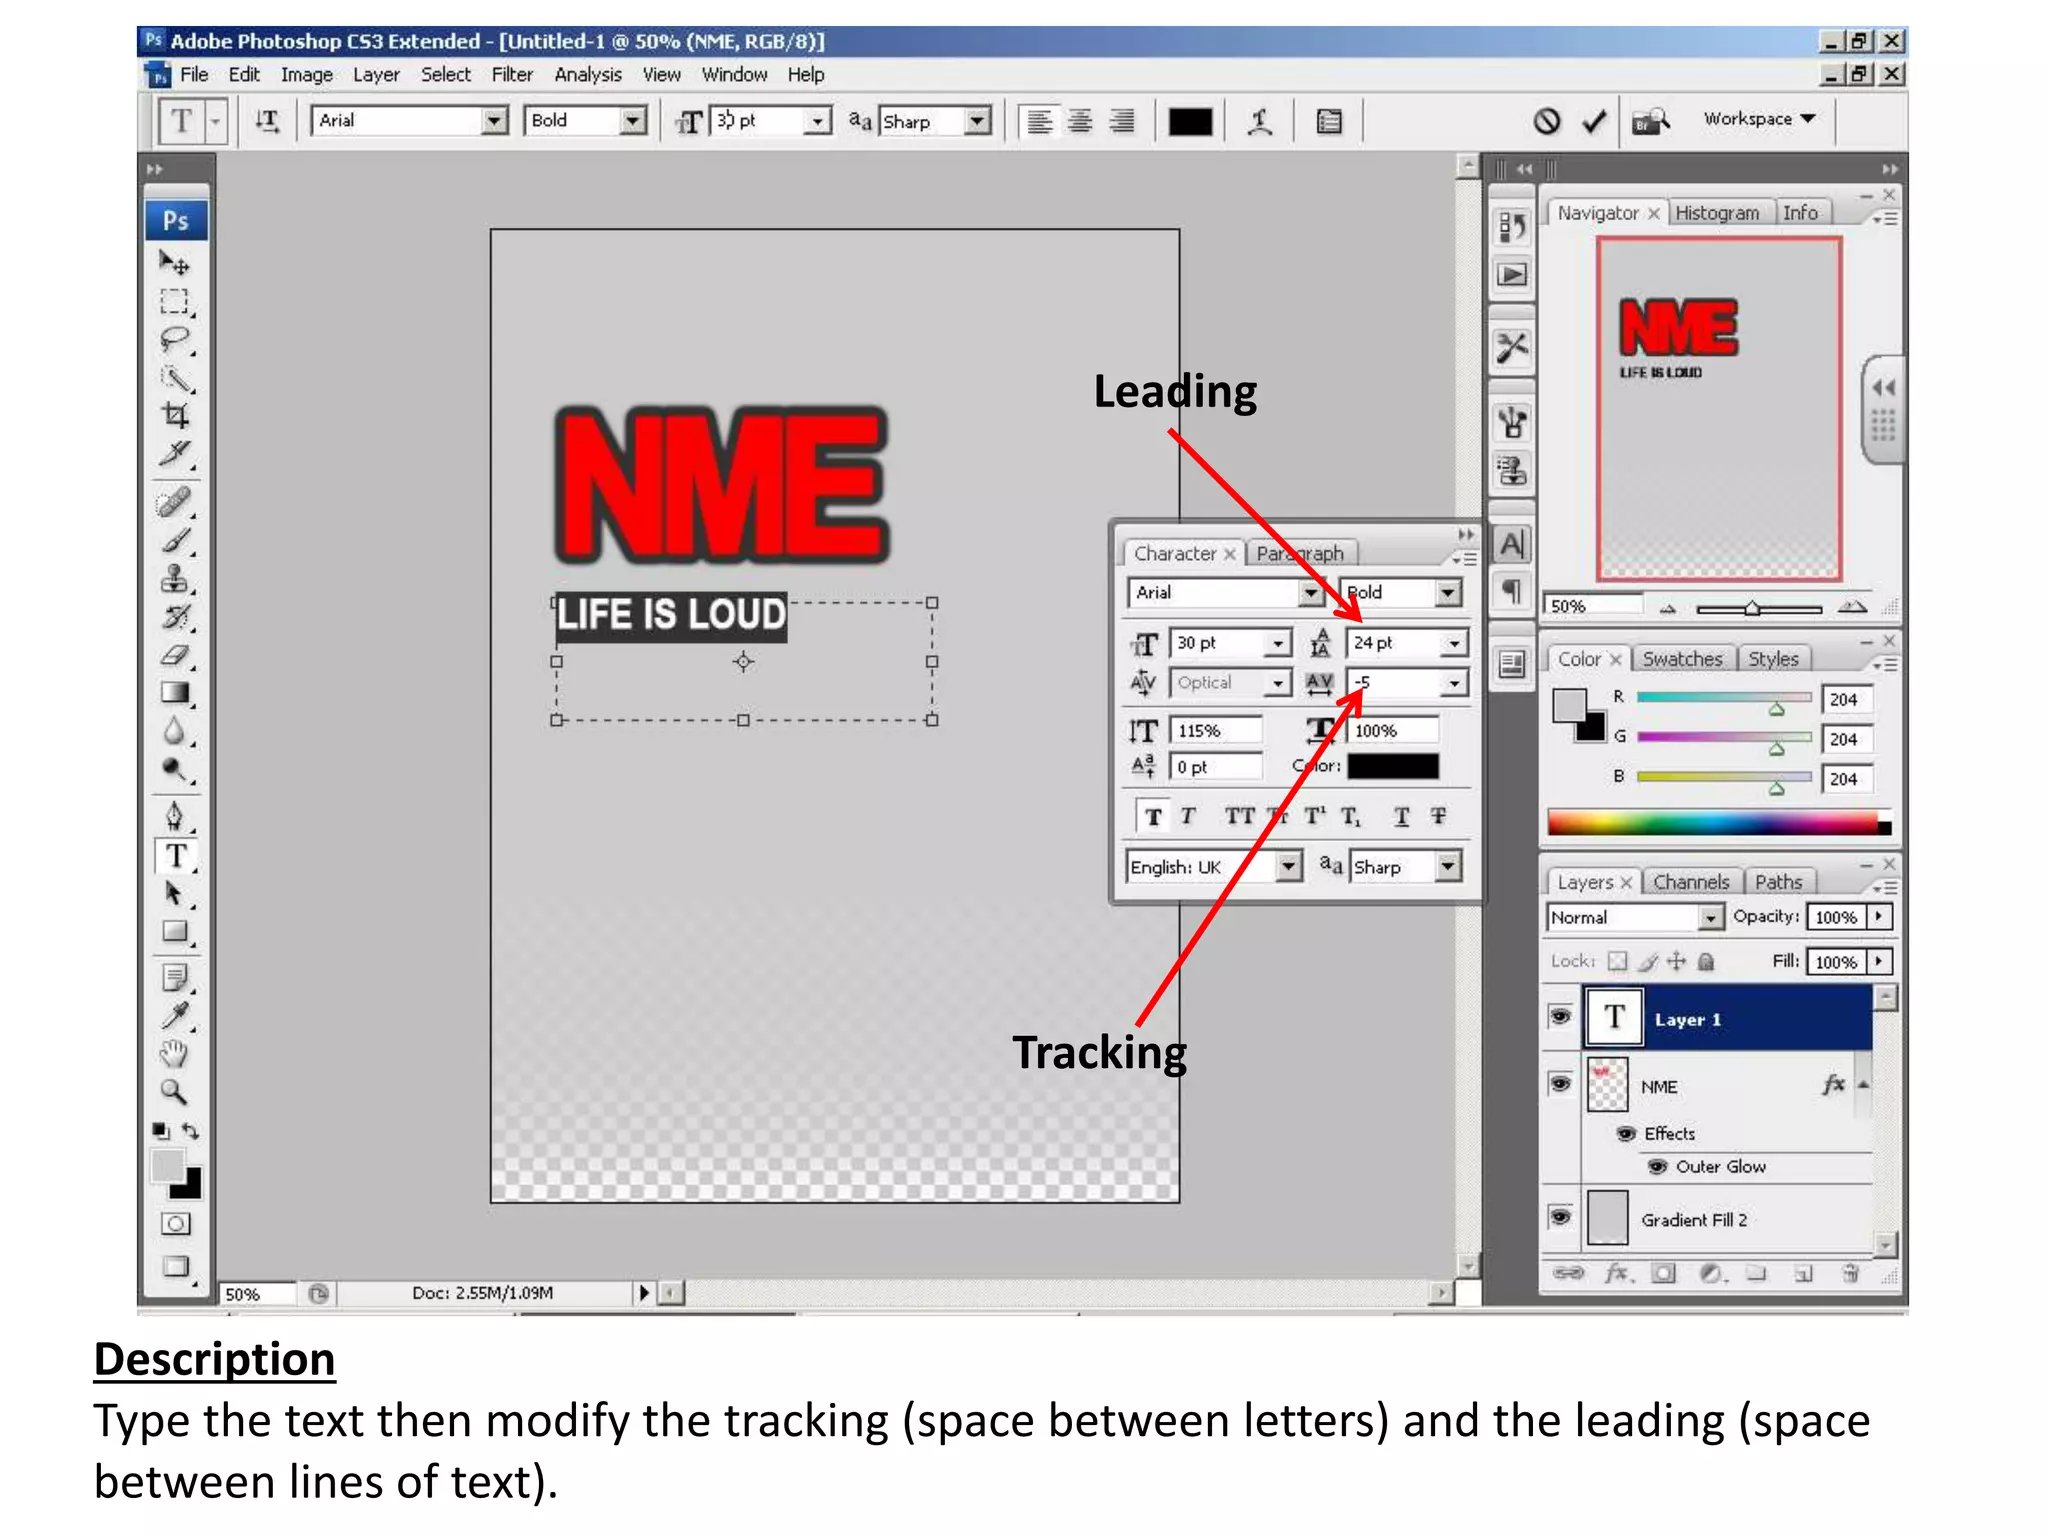Open Create Warped Text dialog

(x=1260, y=122)
